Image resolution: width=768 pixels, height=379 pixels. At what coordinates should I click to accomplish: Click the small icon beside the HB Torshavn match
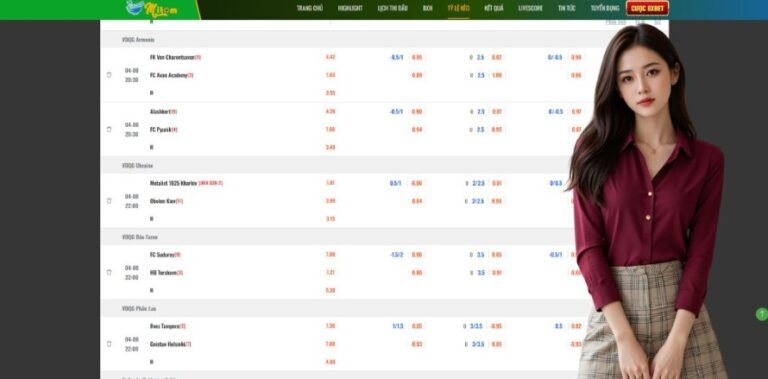coord(109,272)
